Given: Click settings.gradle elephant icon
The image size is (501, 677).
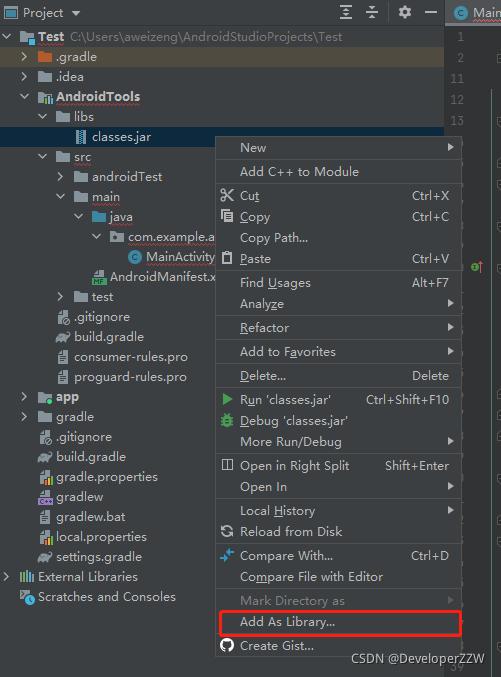Looking at the screenshot, I should (45, 557).
